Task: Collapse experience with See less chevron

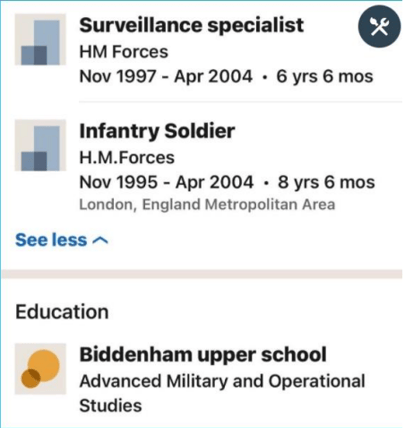Action: point(100,240)
